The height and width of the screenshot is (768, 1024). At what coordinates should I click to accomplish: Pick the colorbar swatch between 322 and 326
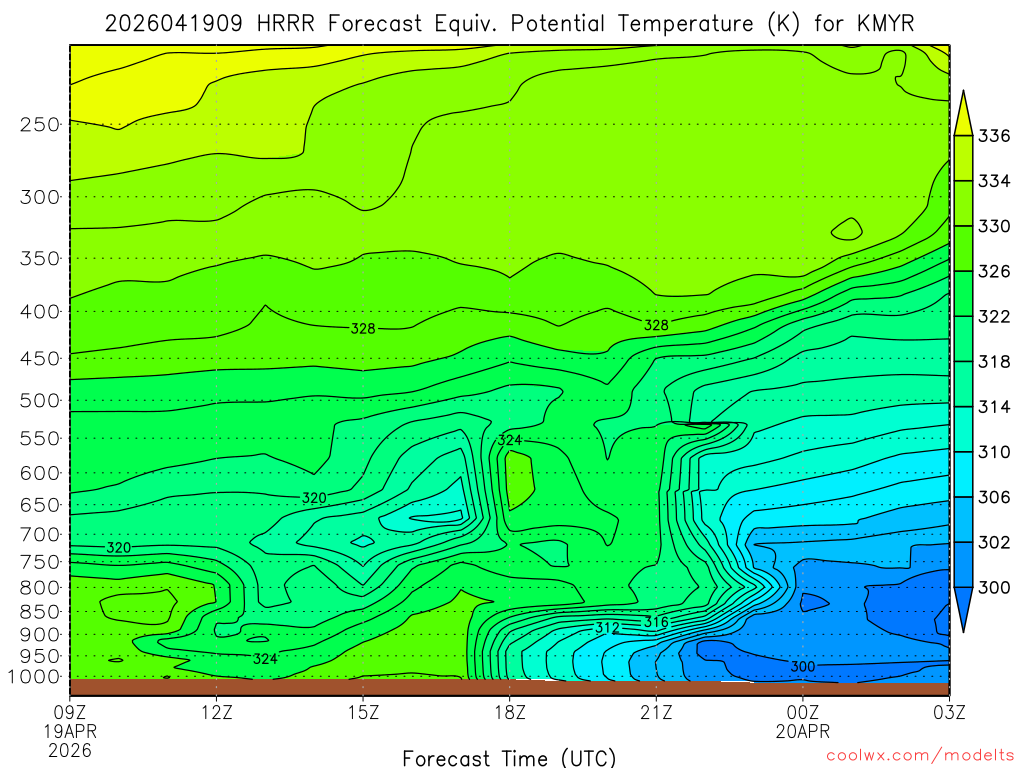click(x=963, y=293)
